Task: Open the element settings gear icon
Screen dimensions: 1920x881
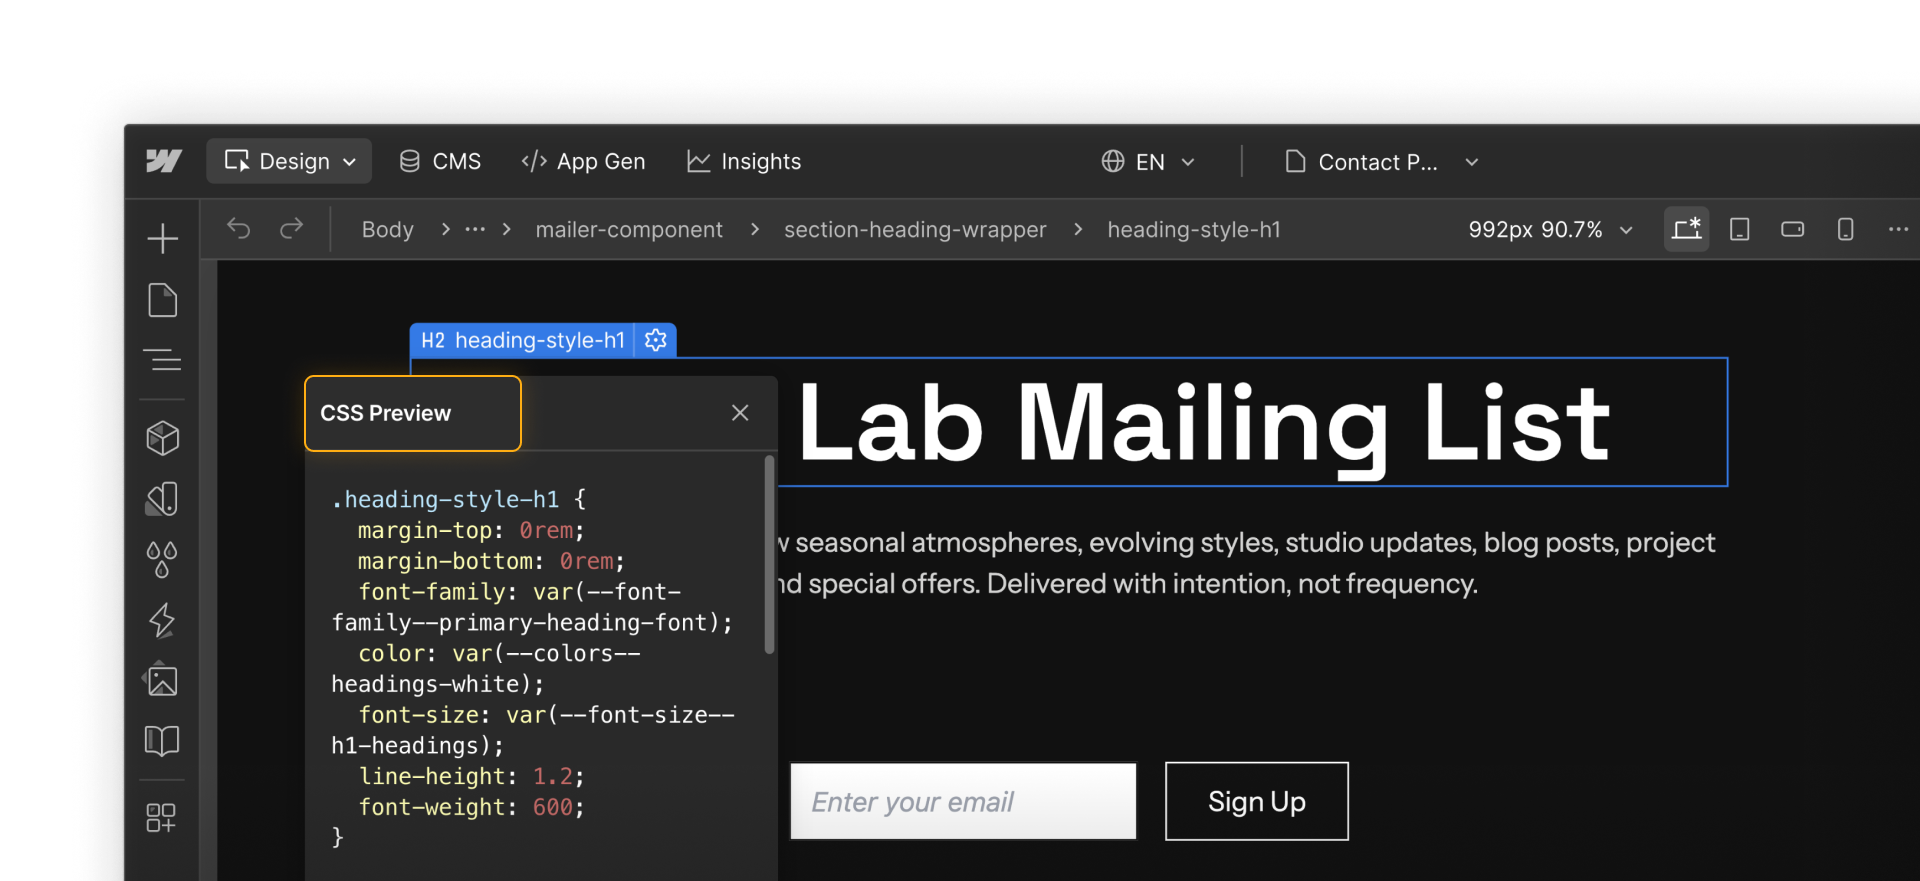Action: click(x=656, y=340)
